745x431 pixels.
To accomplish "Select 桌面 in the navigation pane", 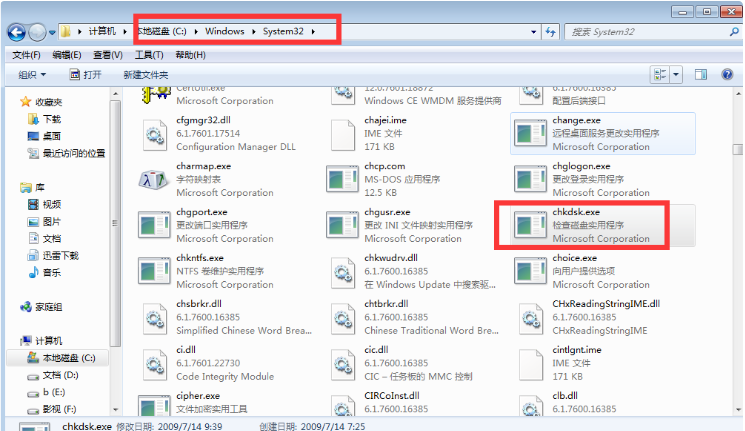I will pyautogui.click(x=52, y=136).
